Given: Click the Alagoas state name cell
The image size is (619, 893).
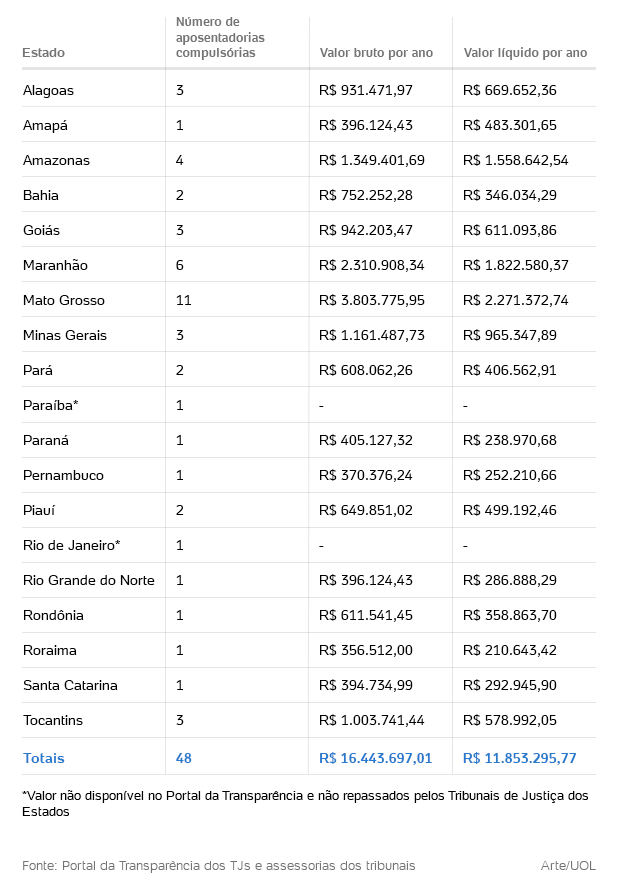Looking at the screenshot, I should click(x=48, y=90).
